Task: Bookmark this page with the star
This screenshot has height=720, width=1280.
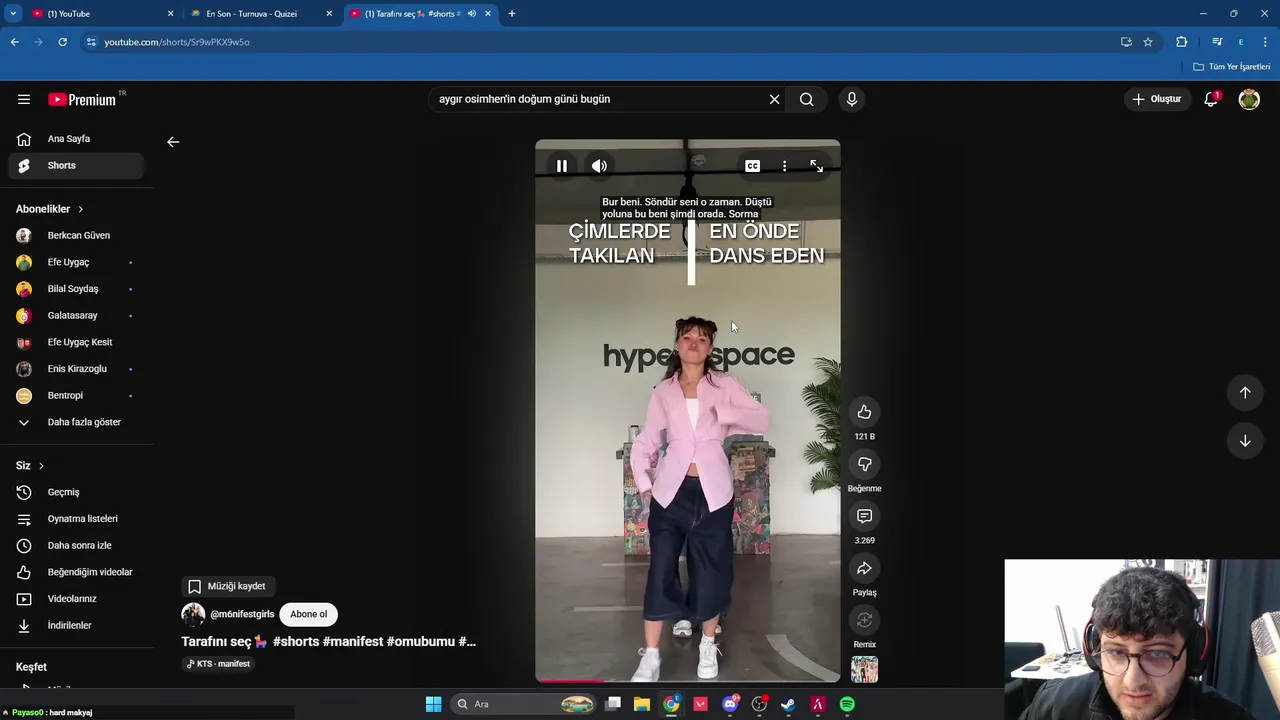Action: tap(1148, 42)
